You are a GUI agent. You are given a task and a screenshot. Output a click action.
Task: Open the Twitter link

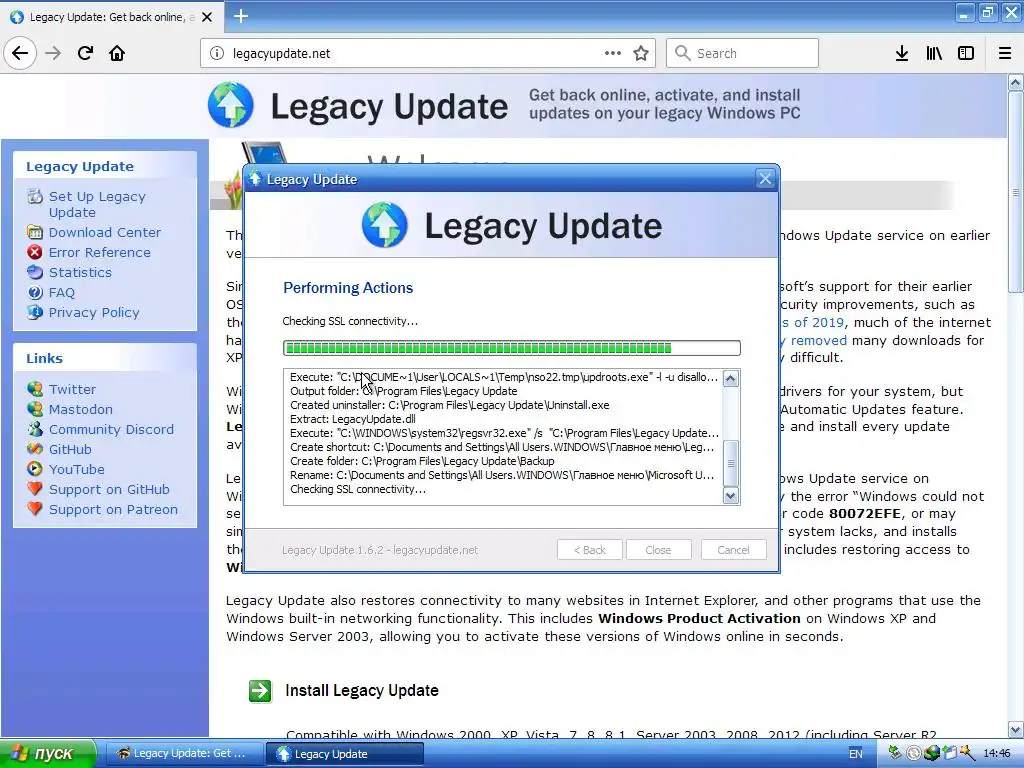click(x=72, y=389)
